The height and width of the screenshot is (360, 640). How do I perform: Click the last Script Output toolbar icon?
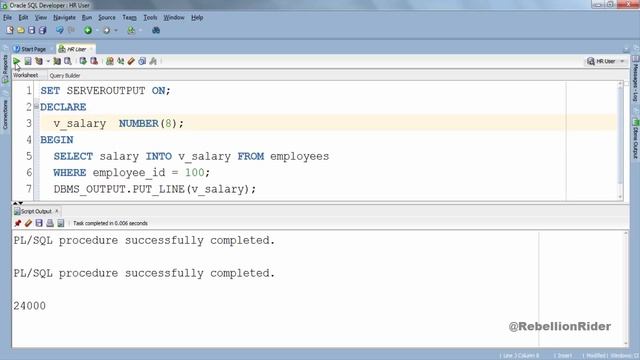[x=61, y=223]
